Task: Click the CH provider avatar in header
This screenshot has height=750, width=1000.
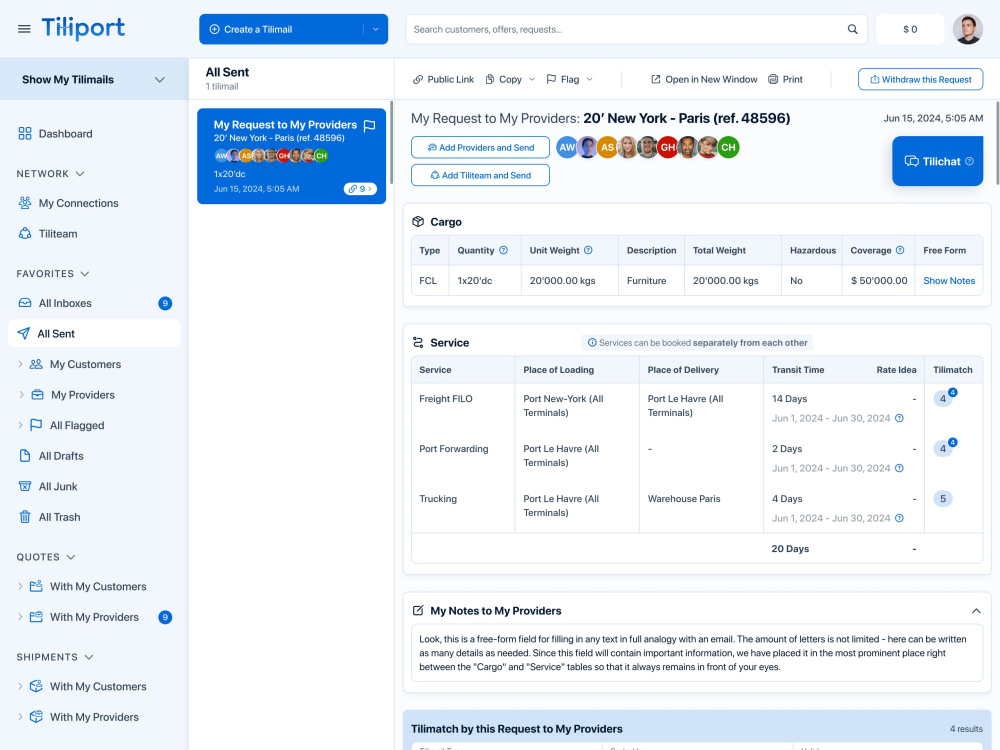Action: (728, 147)
